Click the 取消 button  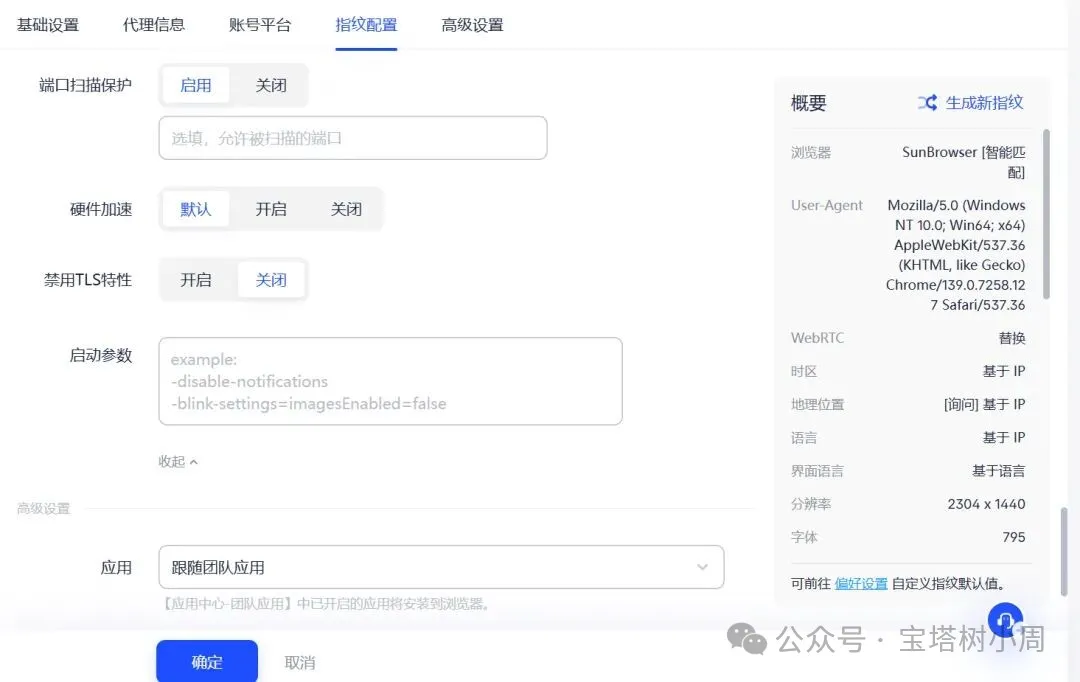pos(300,662)
